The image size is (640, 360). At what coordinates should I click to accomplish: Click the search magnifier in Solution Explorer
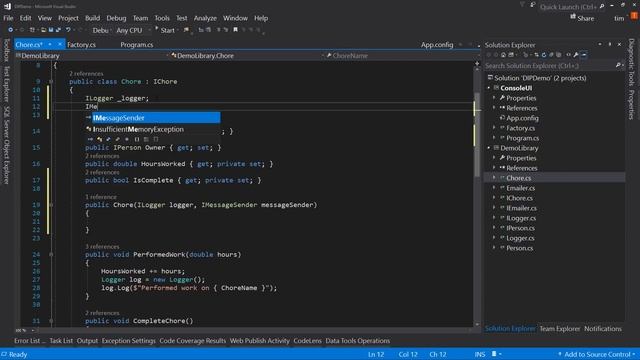618,65
